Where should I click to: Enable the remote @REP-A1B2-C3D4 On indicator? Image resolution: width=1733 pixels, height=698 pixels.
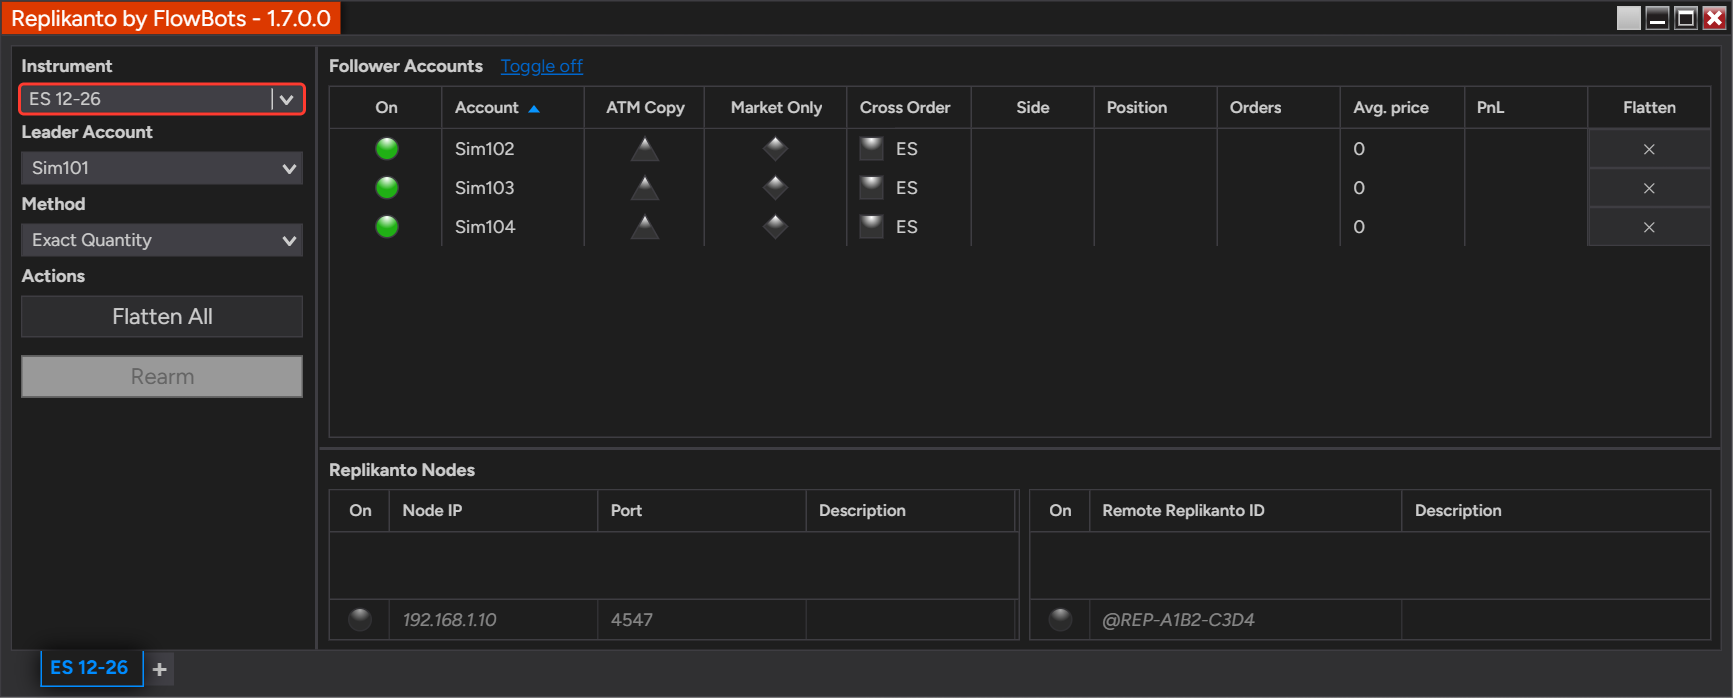coord(1061,620)
